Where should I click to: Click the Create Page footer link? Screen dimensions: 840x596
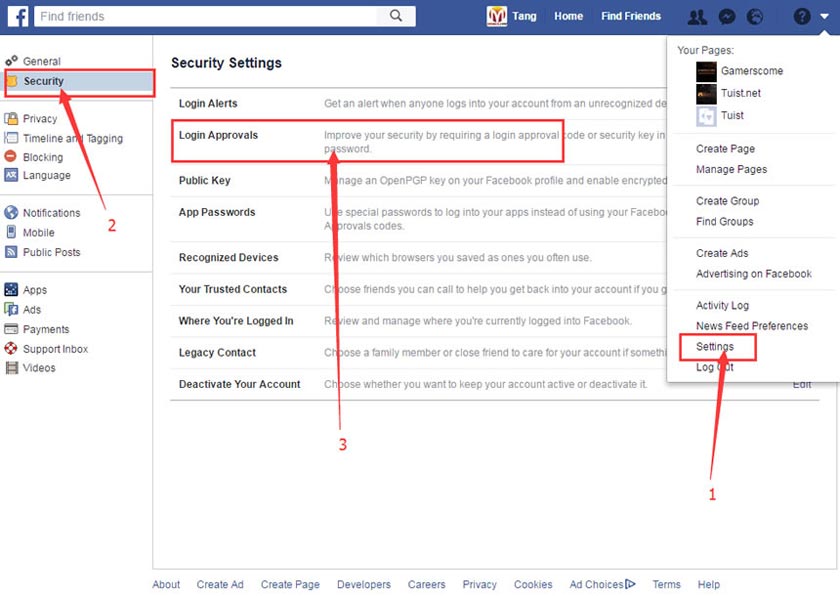pos(290,584)
